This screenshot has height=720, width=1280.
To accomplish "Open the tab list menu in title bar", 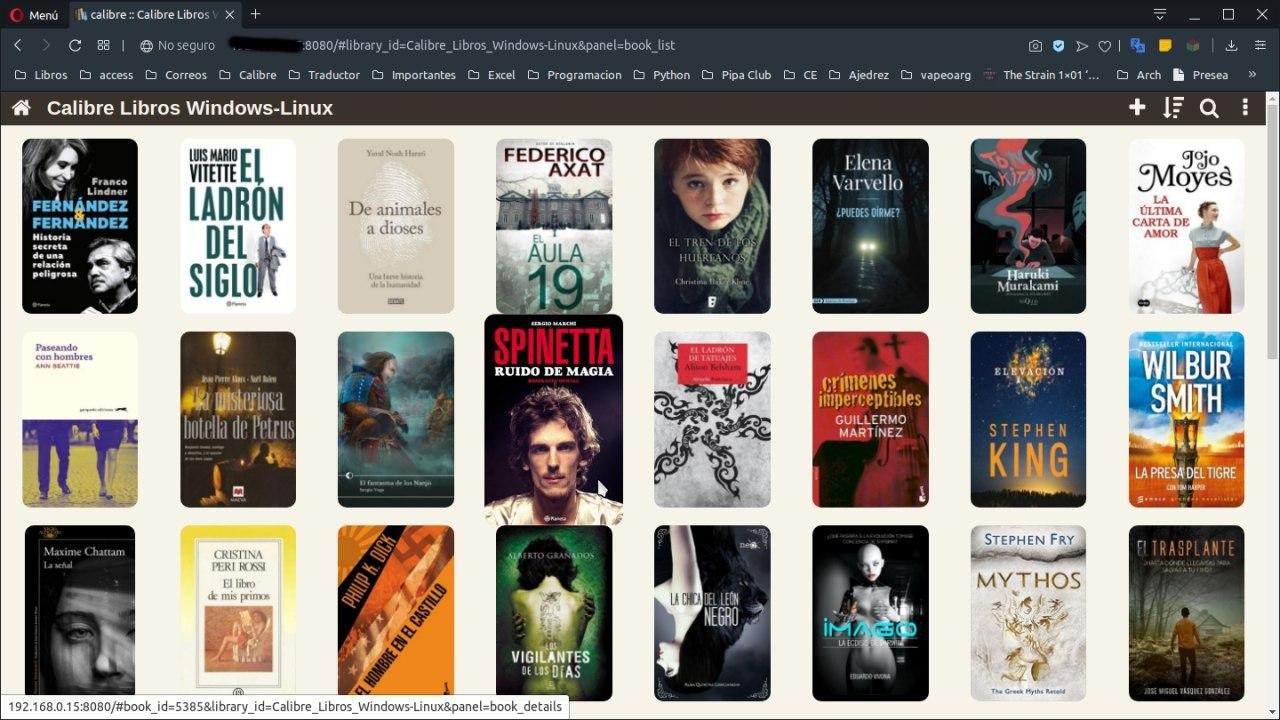I will (x=1160, y=14).
